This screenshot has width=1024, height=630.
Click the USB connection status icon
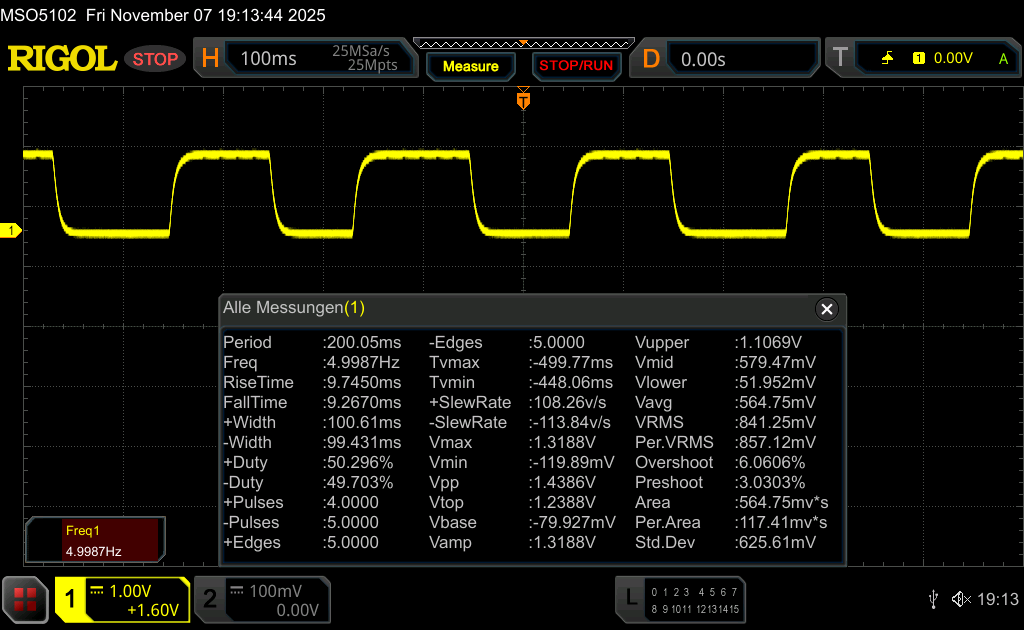[933, 599]
